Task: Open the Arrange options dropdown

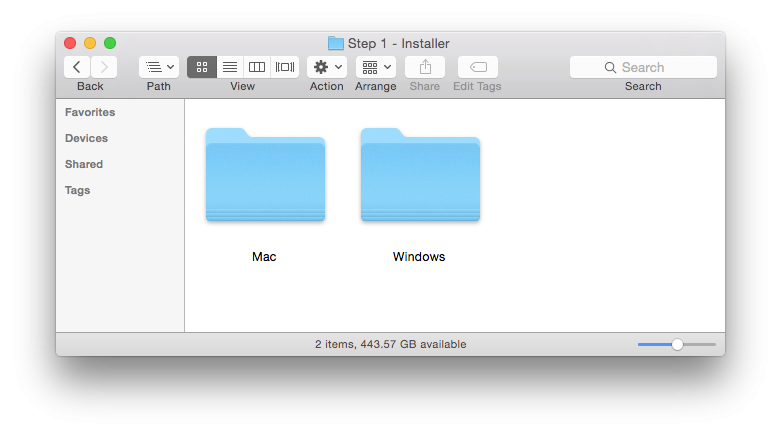Action: [x=376, y=67]
